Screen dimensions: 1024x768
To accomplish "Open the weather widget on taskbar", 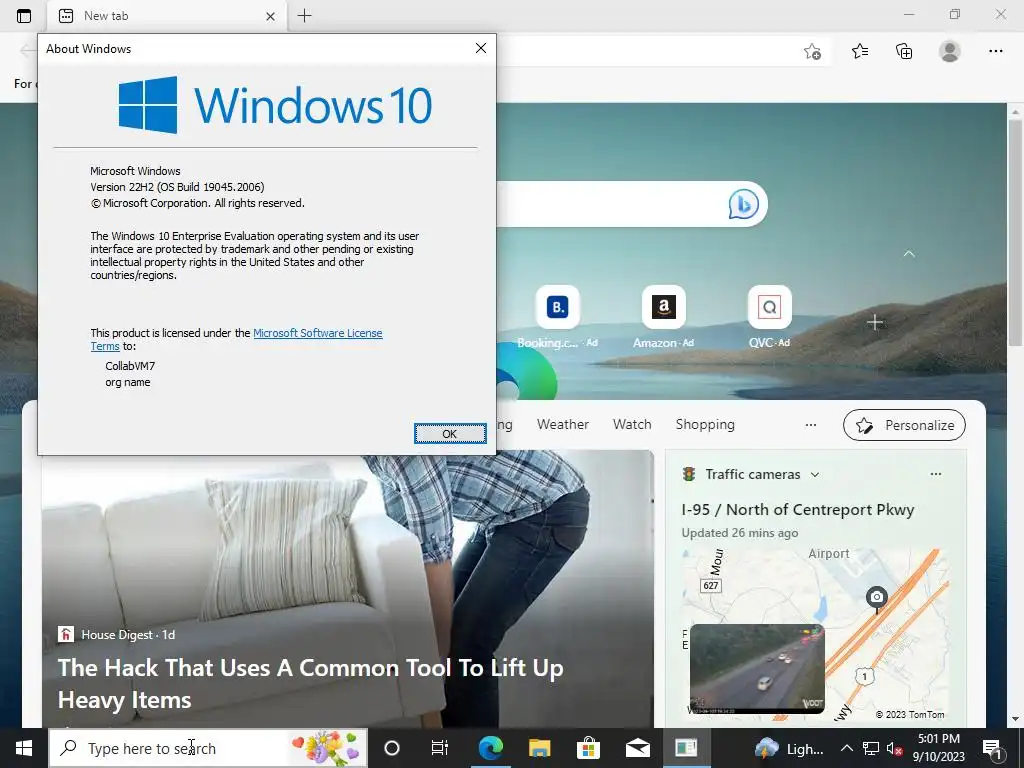I will click(x=790, y=748).
